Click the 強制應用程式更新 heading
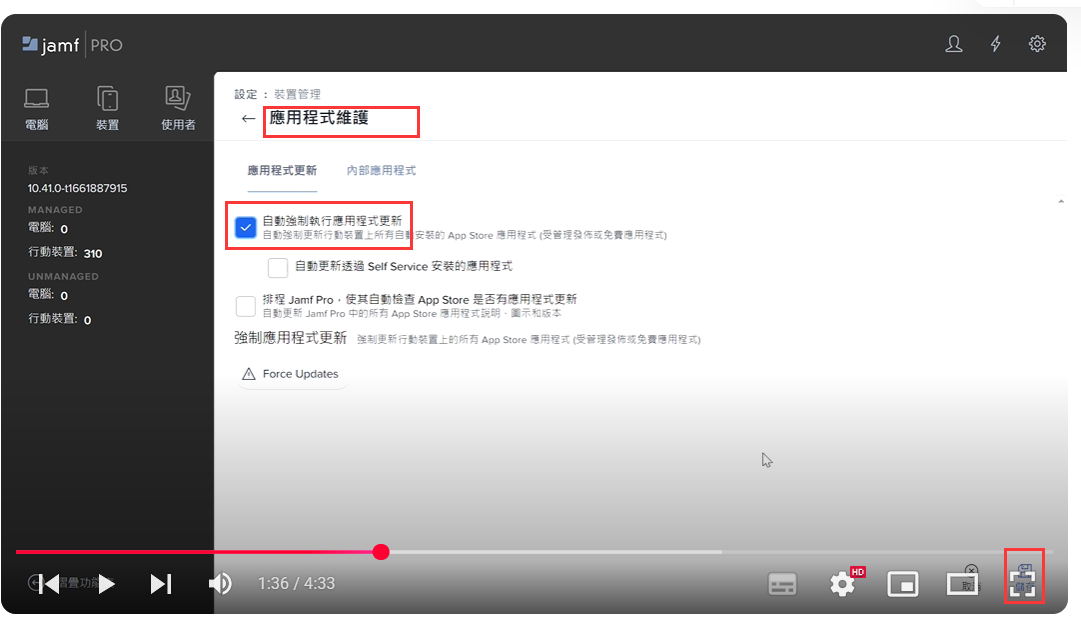The width and height of the screenshot is (1081, 621). tap(290, 338)
